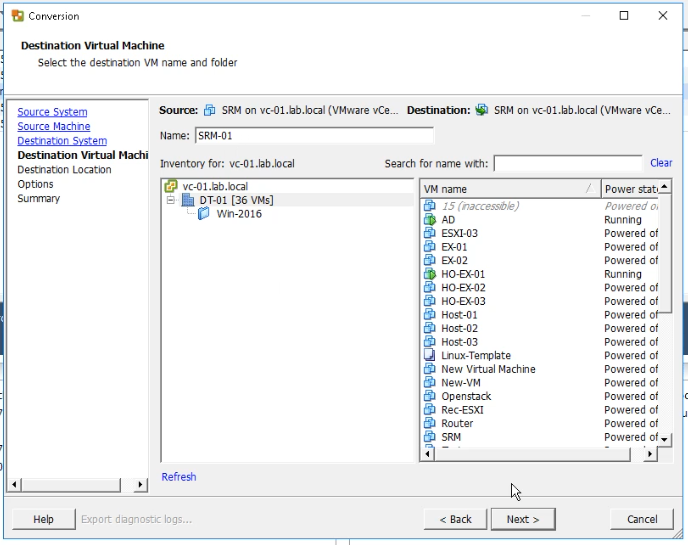Click the VM list scroll right arrow

(x=651, y=454)
